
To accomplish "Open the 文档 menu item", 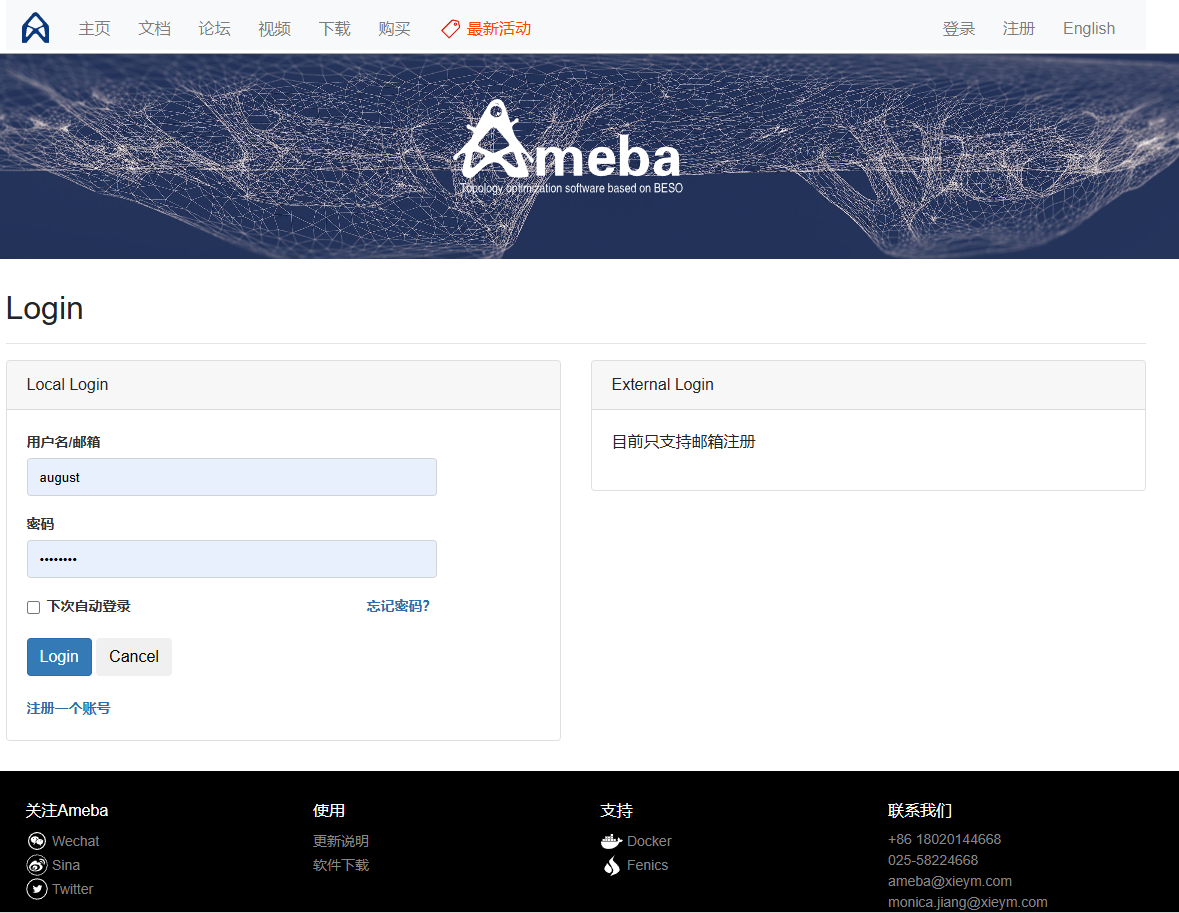I will [x=154, y=29].
